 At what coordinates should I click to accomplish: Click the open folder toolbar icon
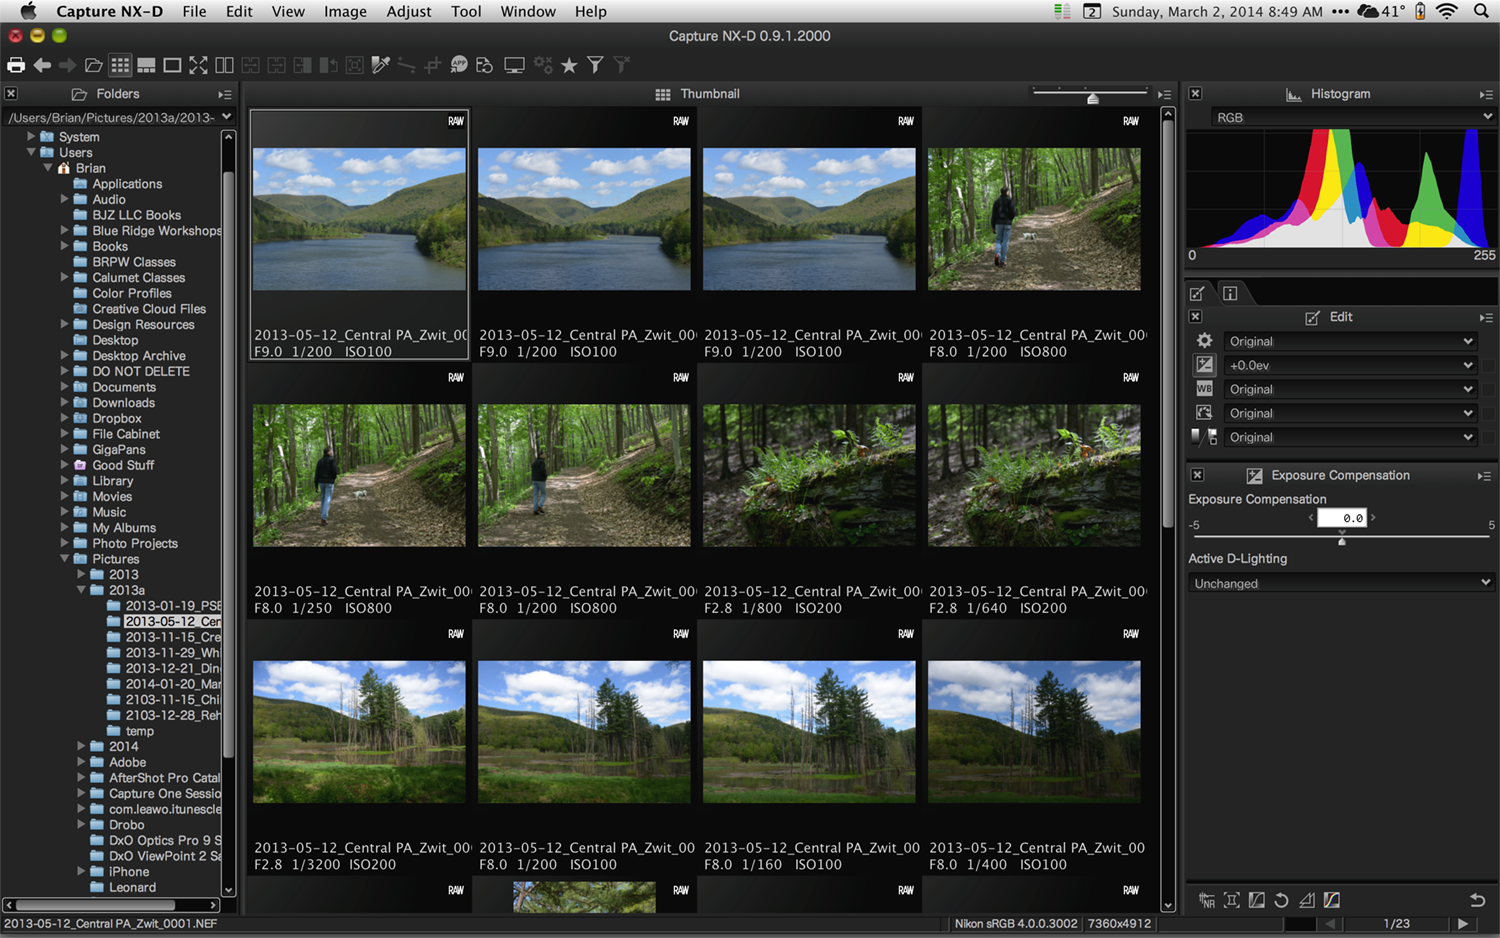tap(94, 65)
